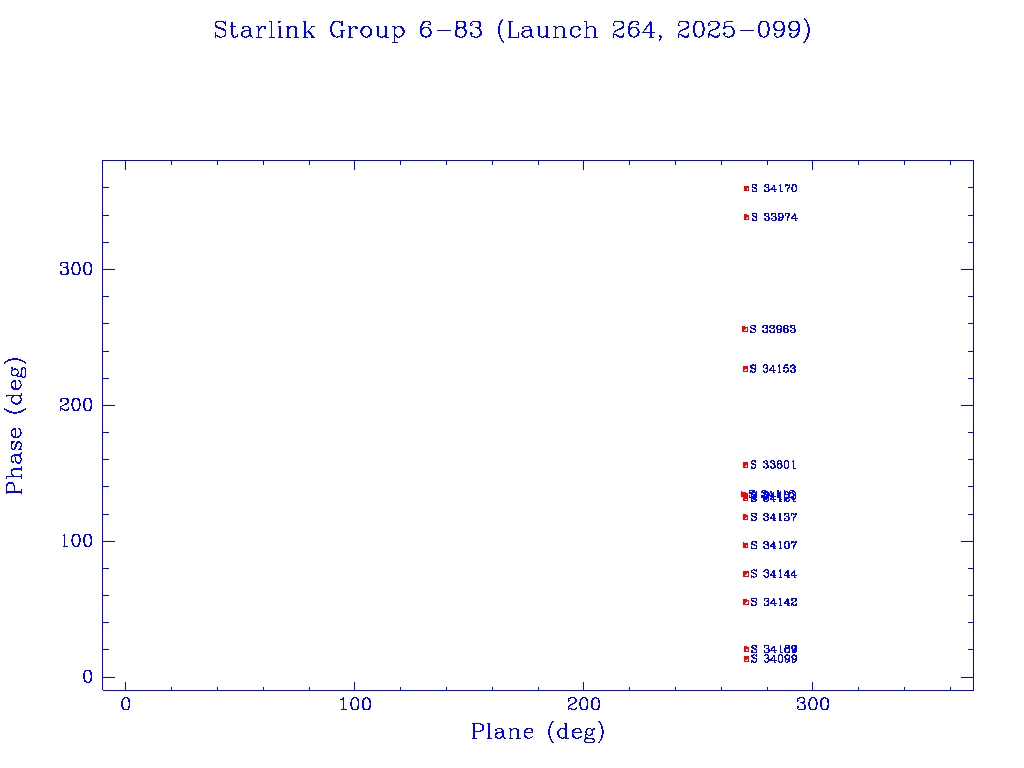This screenshot has height=768, width=1024.
Task: Pick the red marker next to S 34137
Action: (745, 517)
